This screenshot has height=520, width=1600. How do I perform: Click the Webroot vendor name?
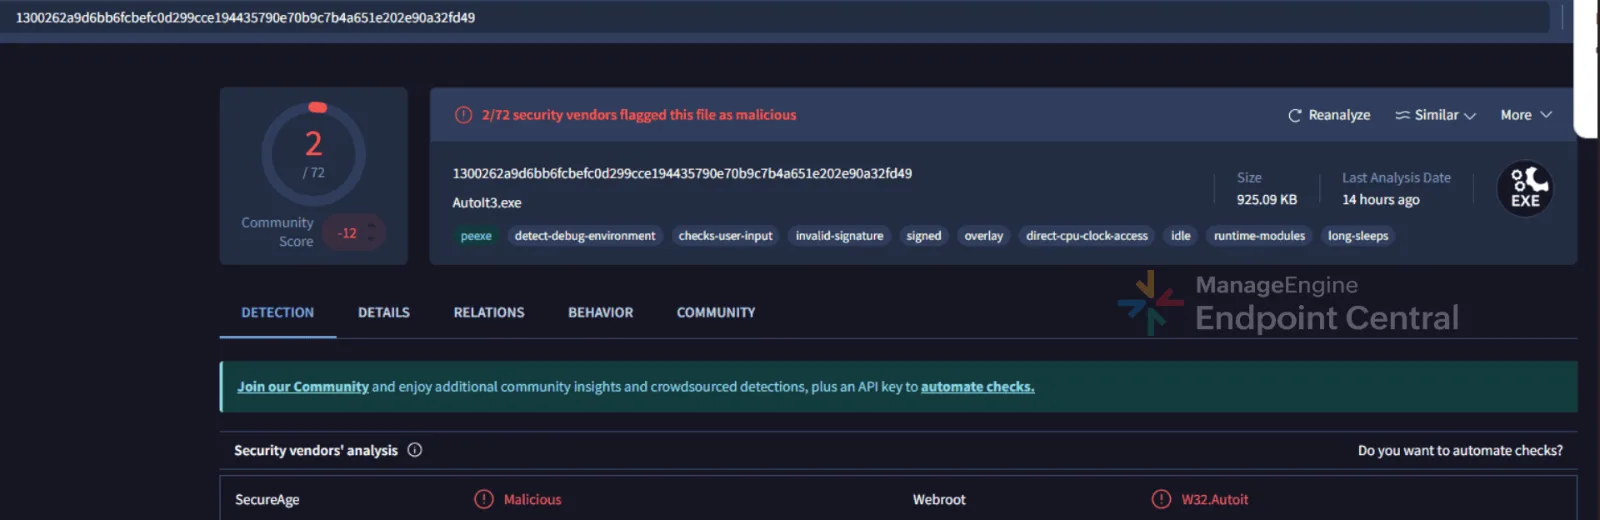939,500
